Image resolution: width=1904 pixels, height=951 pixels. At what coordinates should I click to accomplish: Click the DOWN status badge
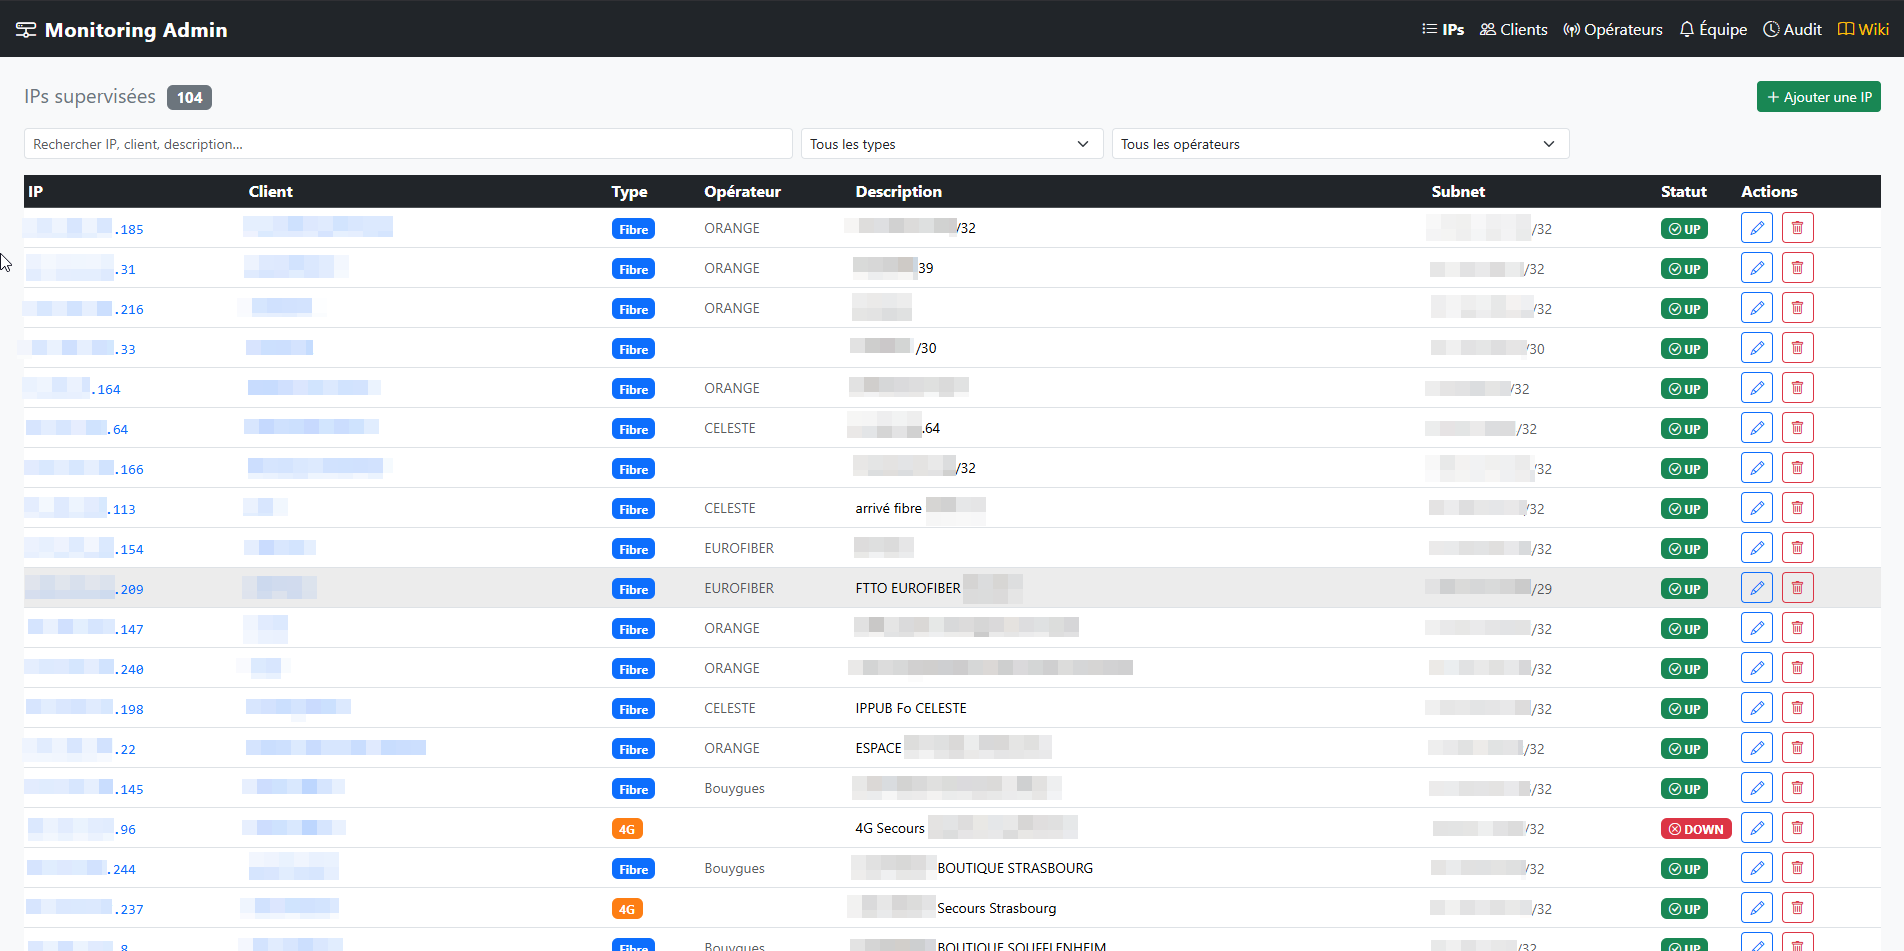[1696, 829]
